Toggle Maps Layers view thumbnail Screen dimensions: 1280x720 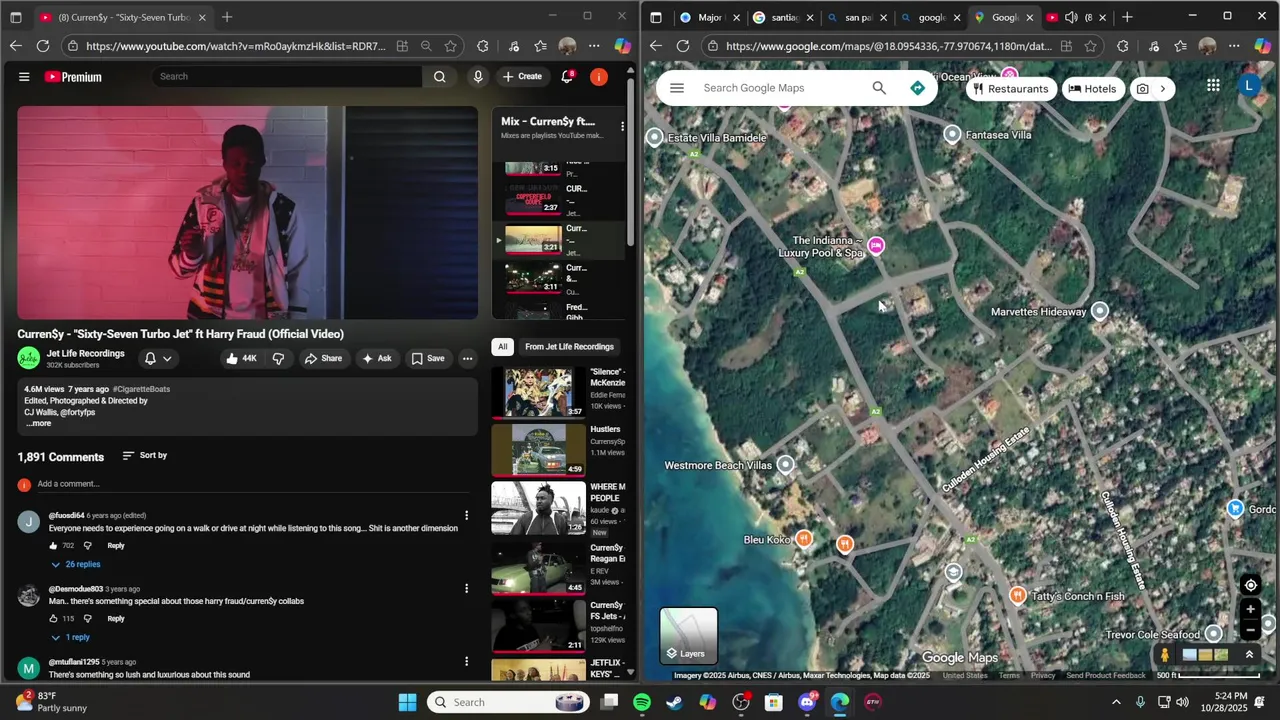pyautogui.click(x=688, y=636)
